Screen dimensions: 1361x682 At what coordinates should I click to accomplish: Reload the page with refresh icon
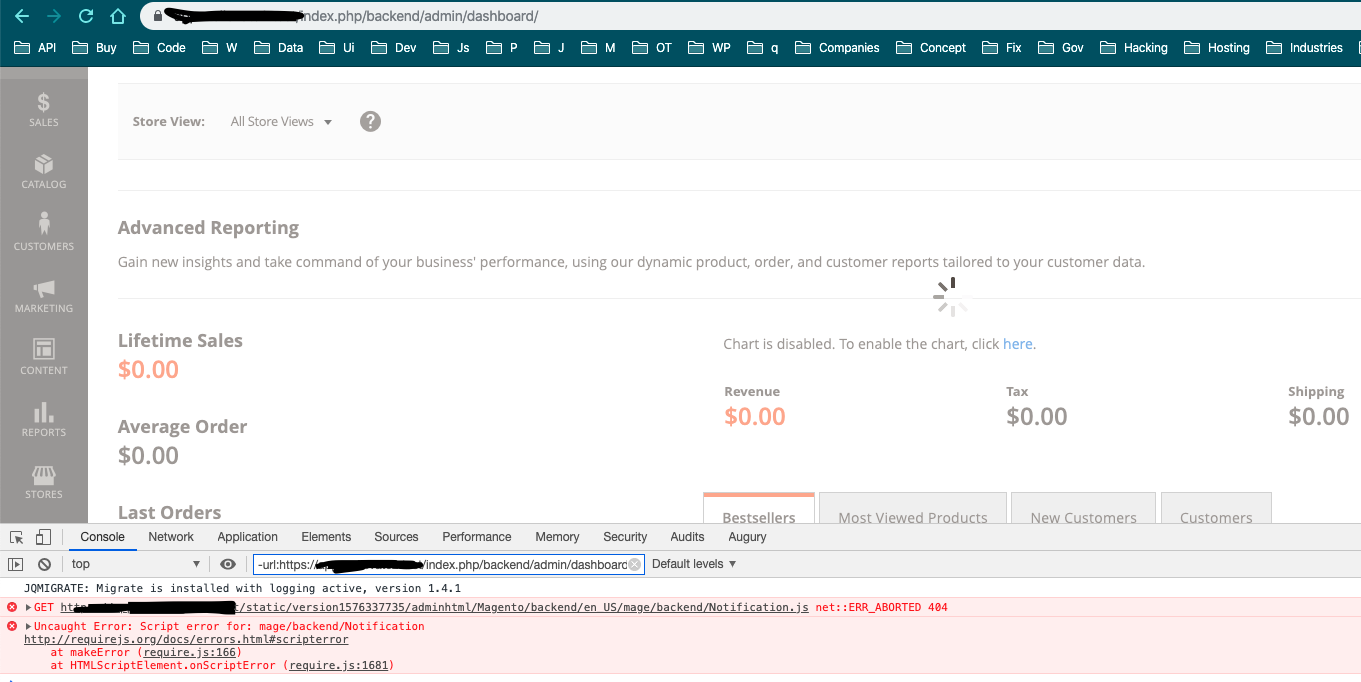pyautogui.click(x=86, y=16)
